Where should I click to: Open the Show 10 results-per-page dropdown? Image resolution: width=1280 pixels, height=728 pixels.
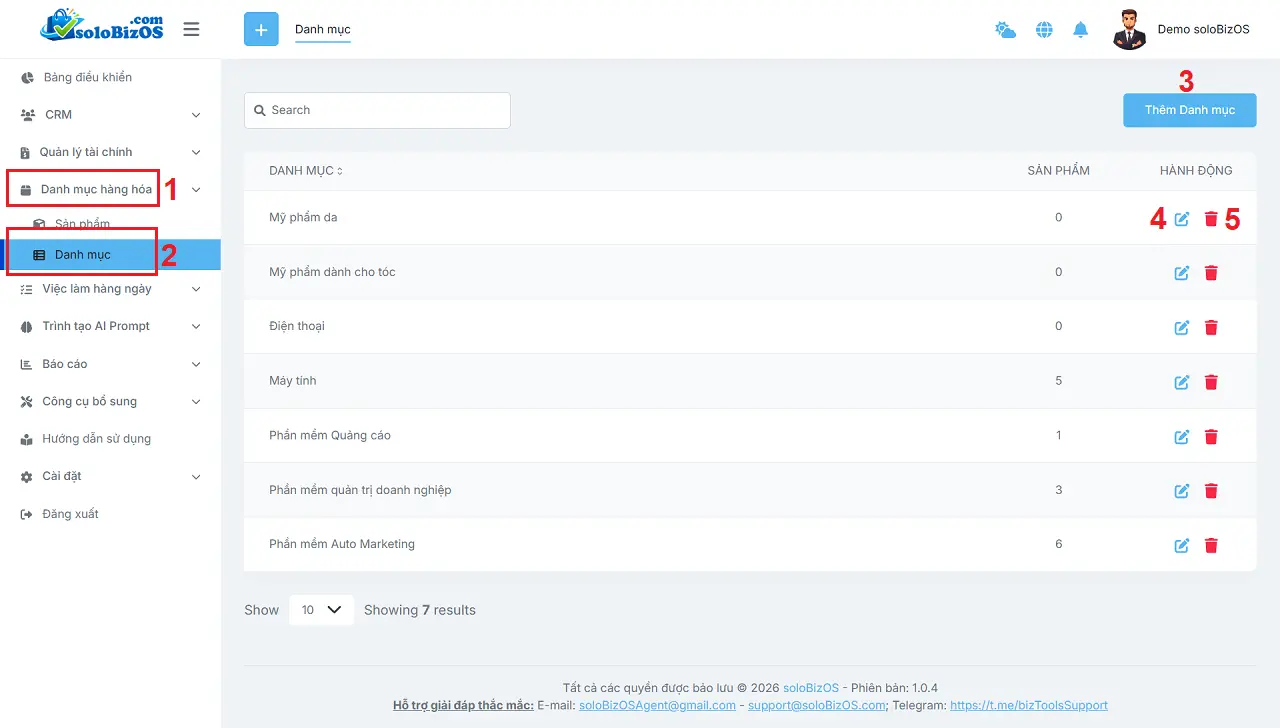point(321,610)
